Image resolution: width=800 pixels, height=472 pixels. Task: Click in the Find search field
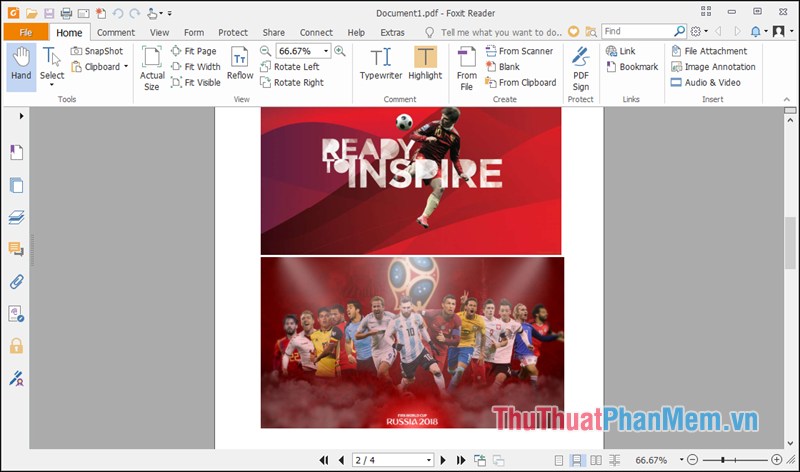pos(638,31)
